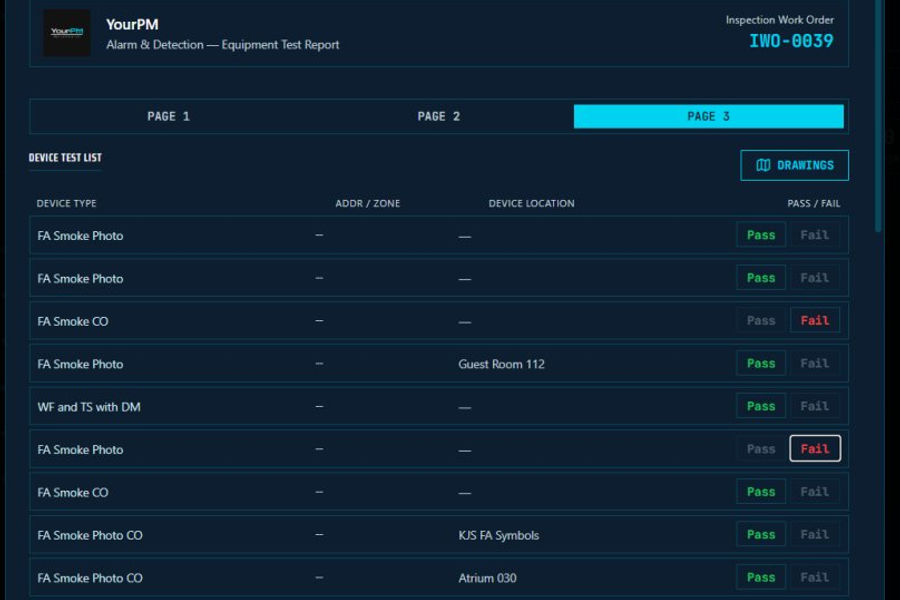Viewport: 900px width, 600px height.
Task: Click the "WF and TS with DM" device type
Action: [89, 407]
